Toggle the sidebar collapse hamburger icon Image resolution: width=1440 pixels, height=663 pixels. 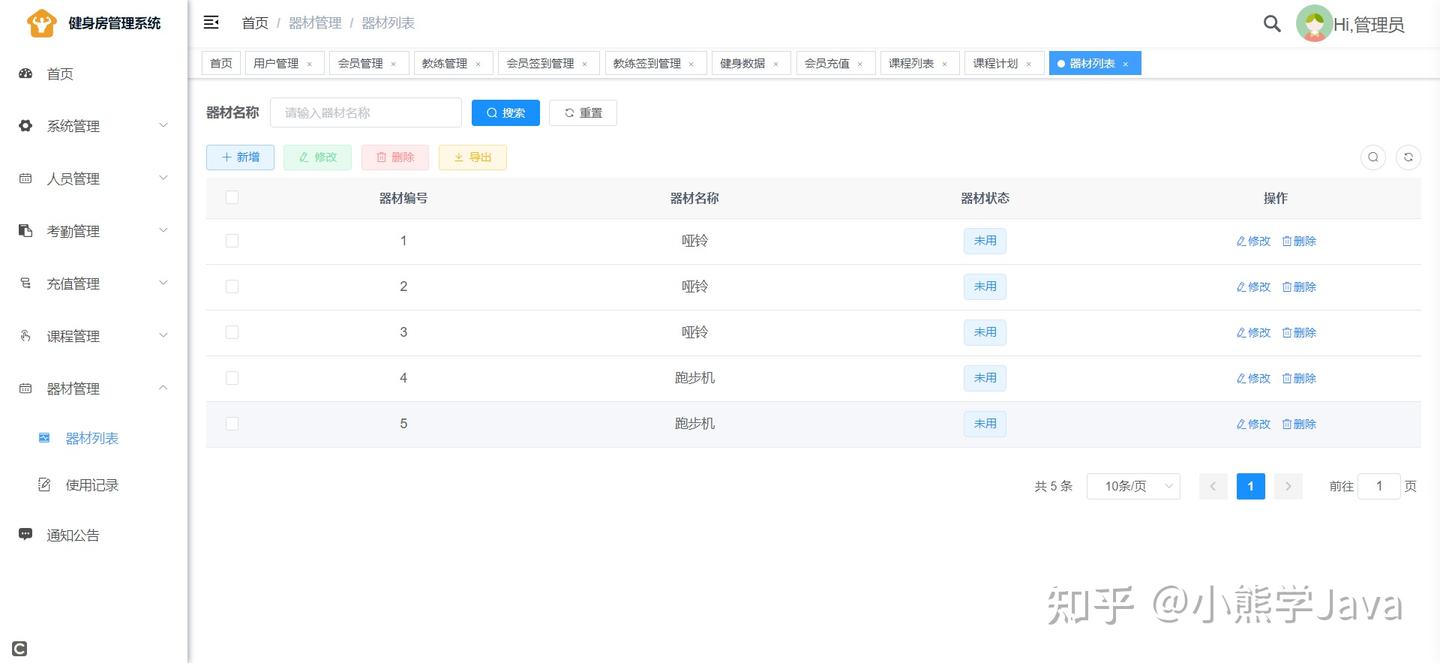coord(211,22)
